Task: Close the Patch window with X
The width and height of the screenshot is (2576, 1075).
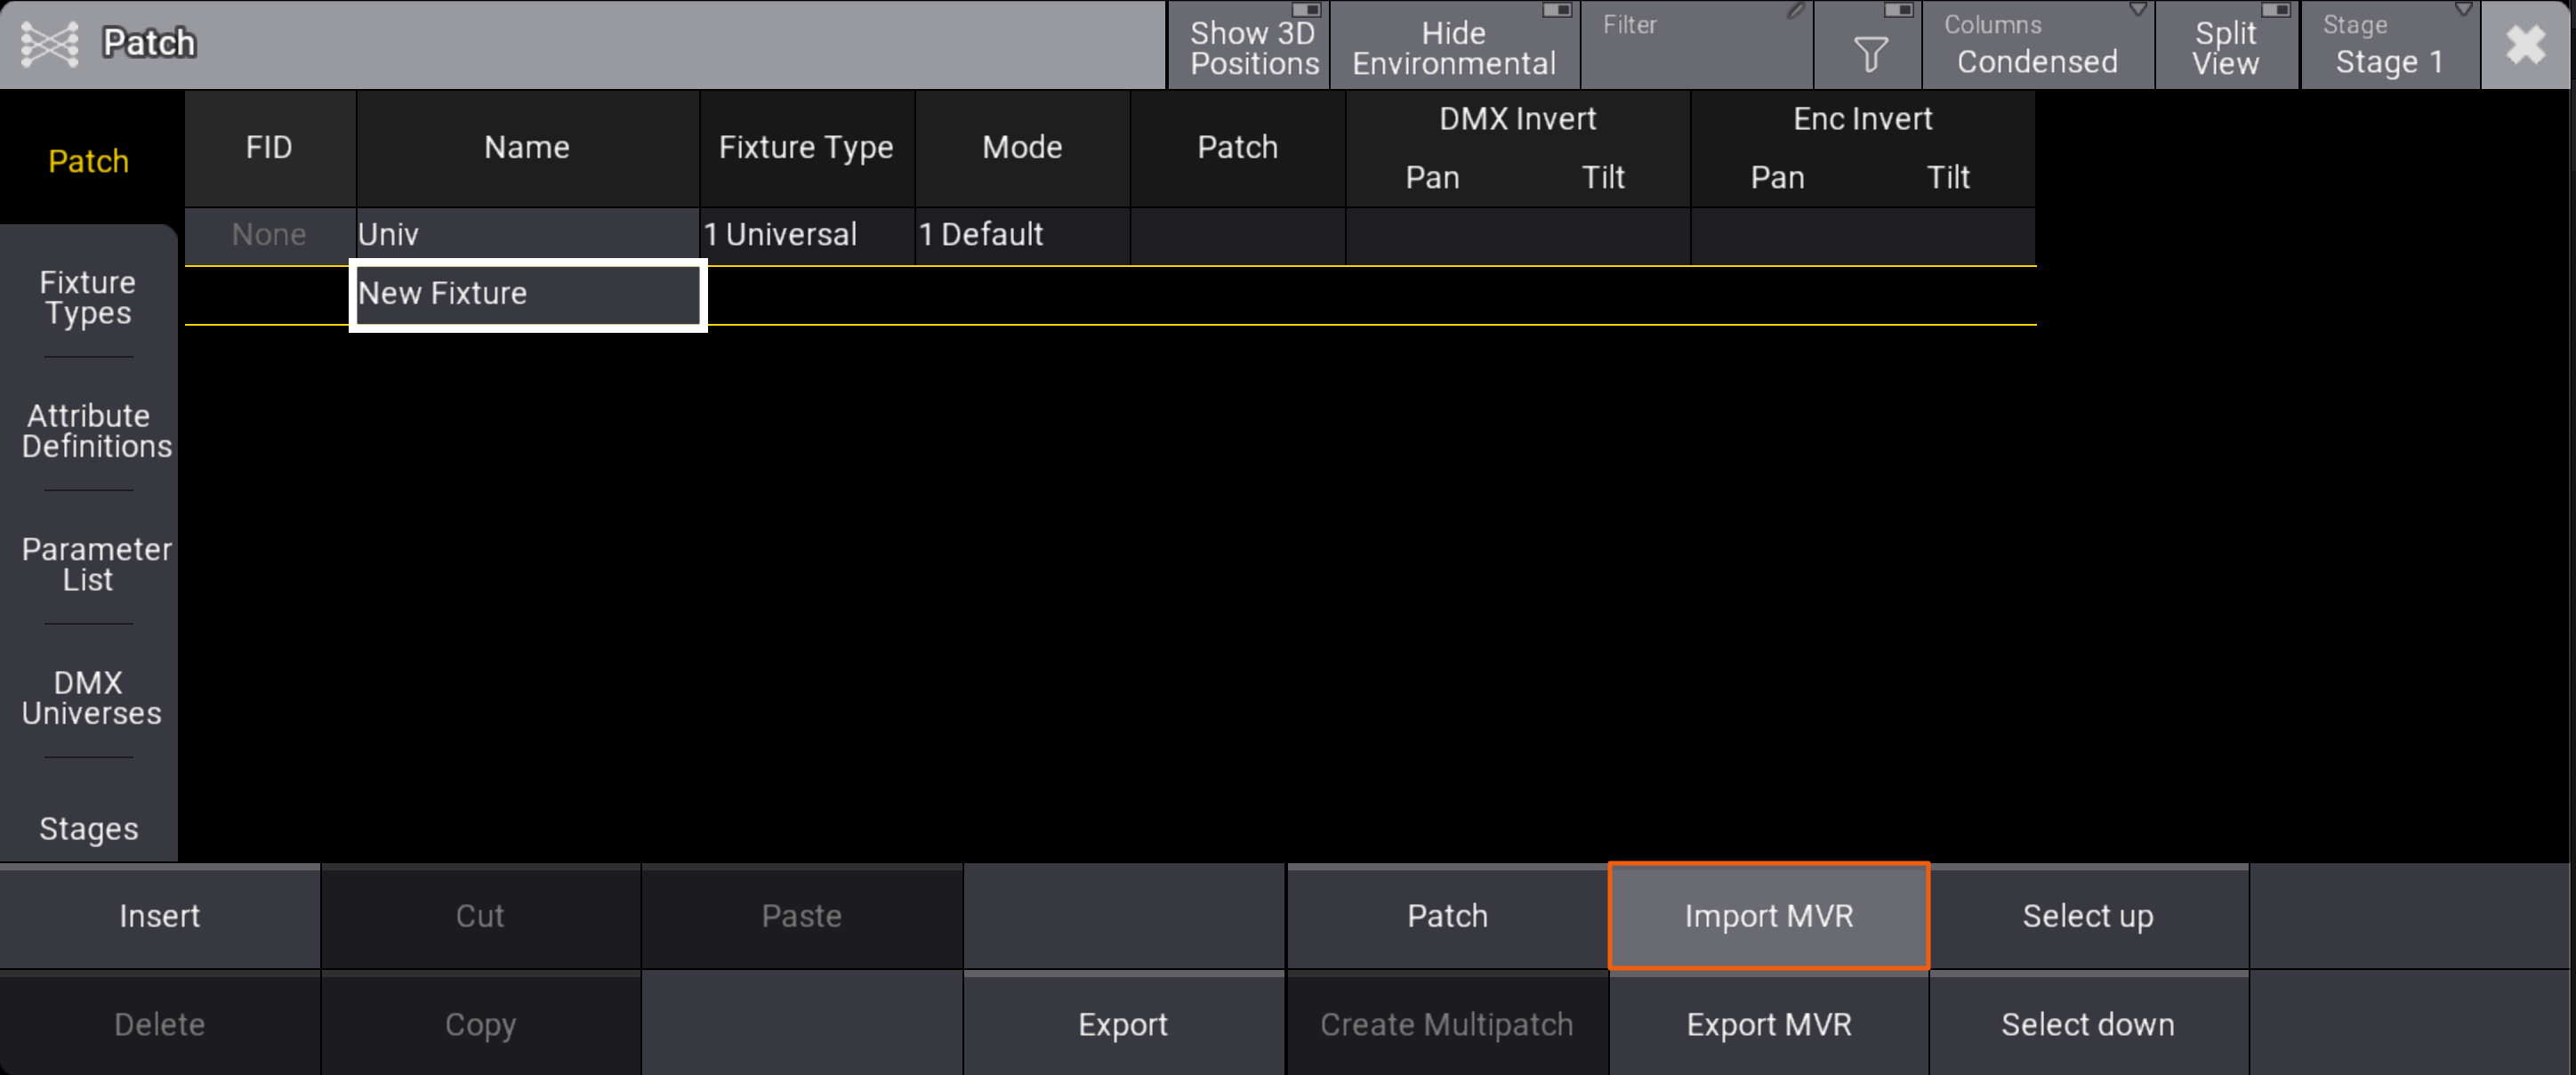Action: [x=2526, y=44]
